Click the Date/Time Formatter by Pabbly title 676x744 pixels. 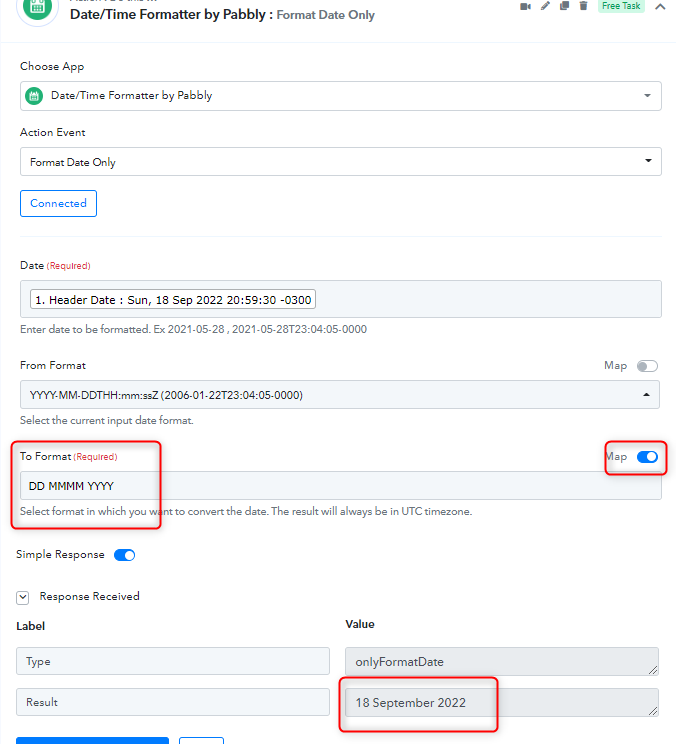click(x=167, y=15)
